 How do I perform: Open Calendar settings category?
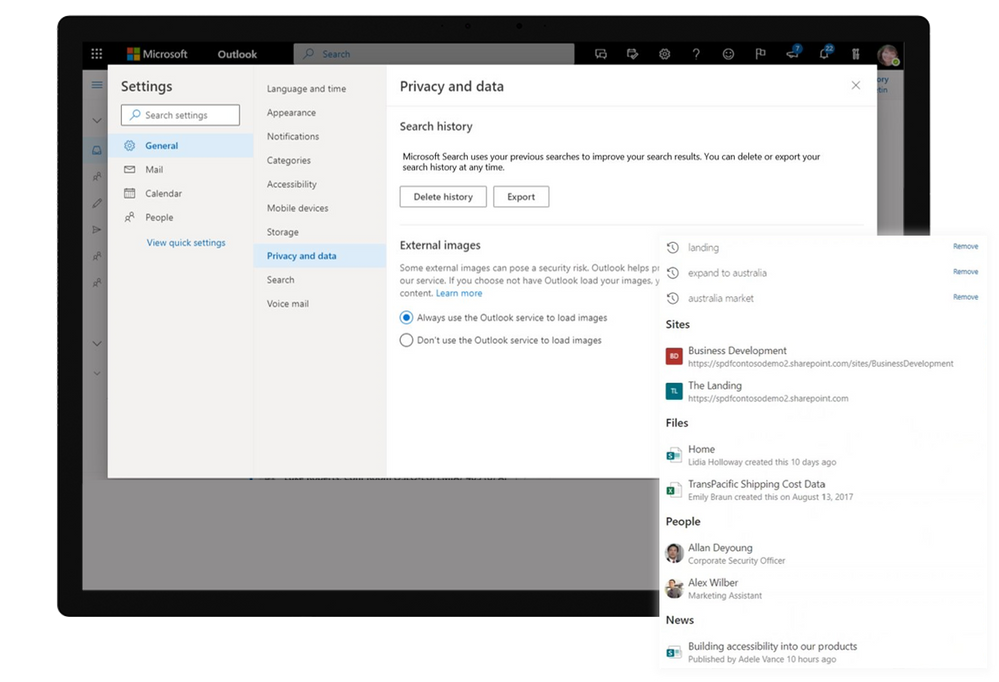180,193
